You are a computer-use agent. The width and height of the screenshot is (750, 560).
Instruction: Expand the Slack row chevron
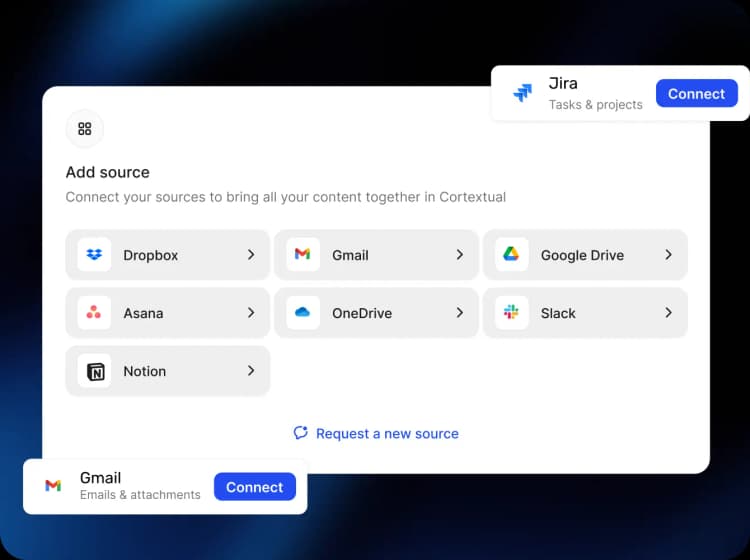(668, 313)
